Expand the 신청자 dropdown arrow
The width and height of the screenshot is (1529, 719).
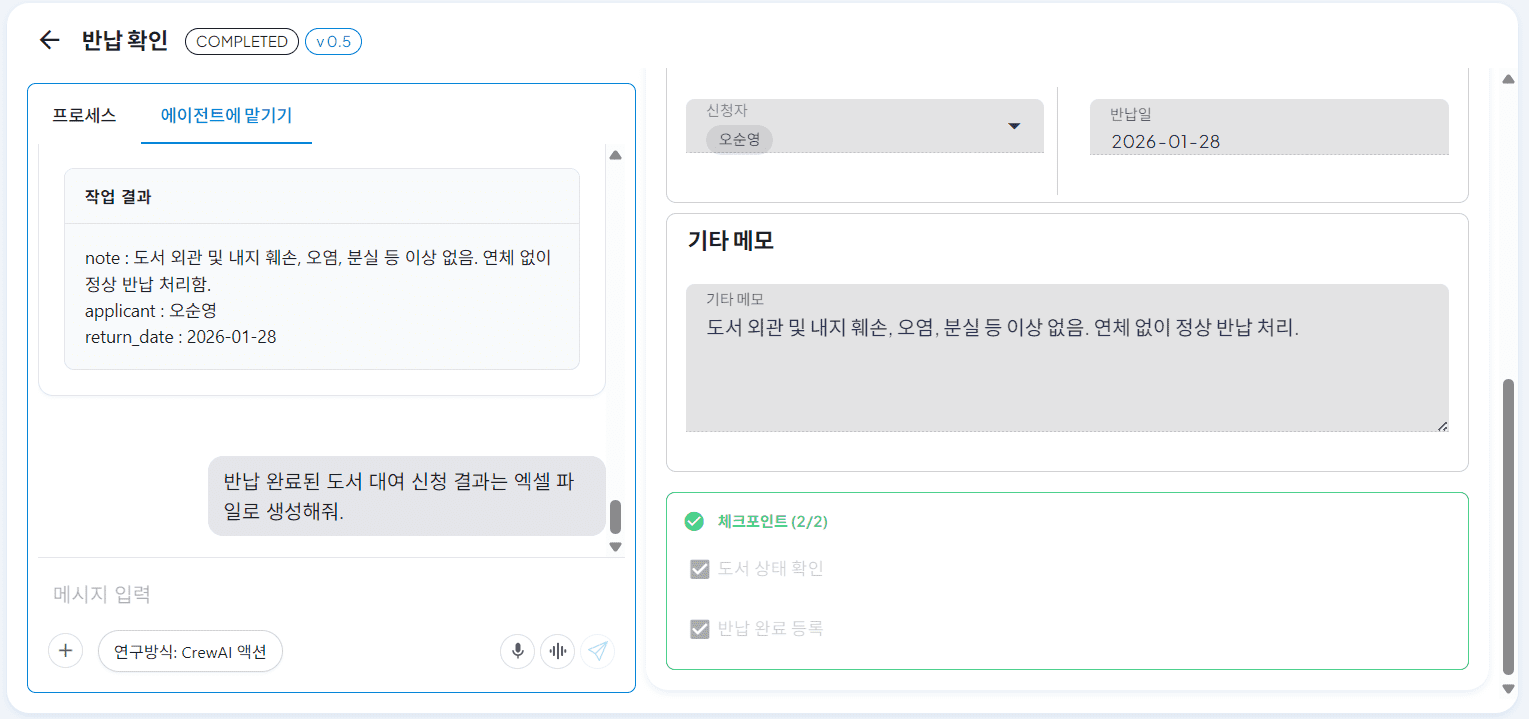tap(1014, 126)
